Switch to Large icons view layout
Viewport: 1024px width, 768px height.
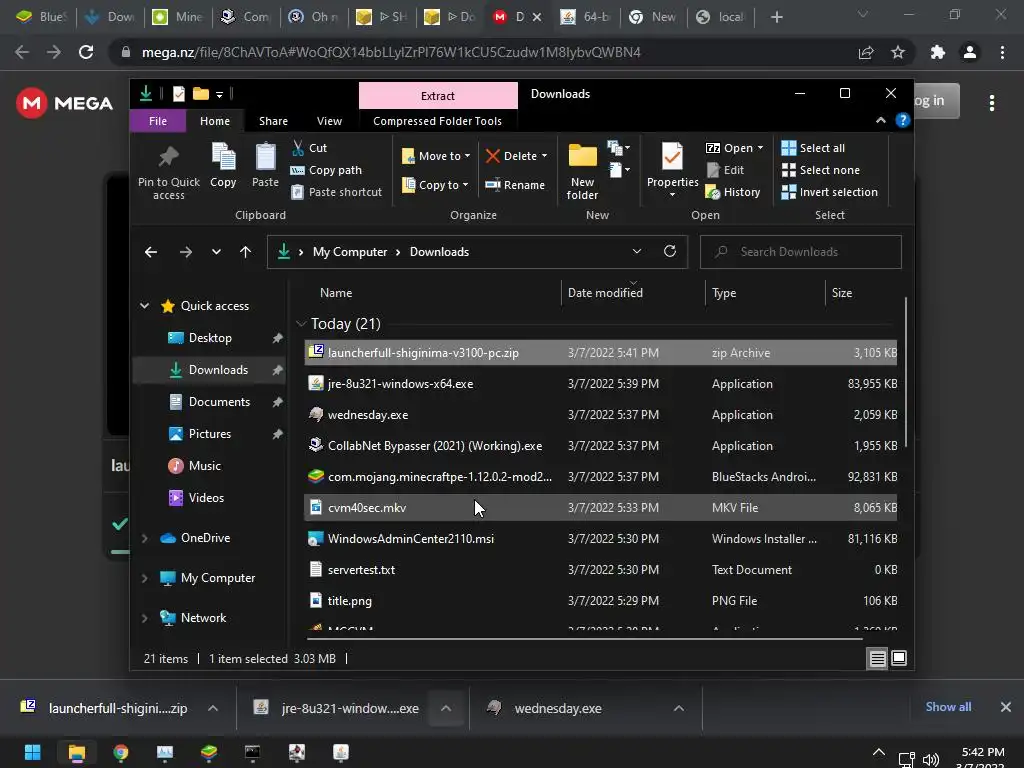pos(899,658)
